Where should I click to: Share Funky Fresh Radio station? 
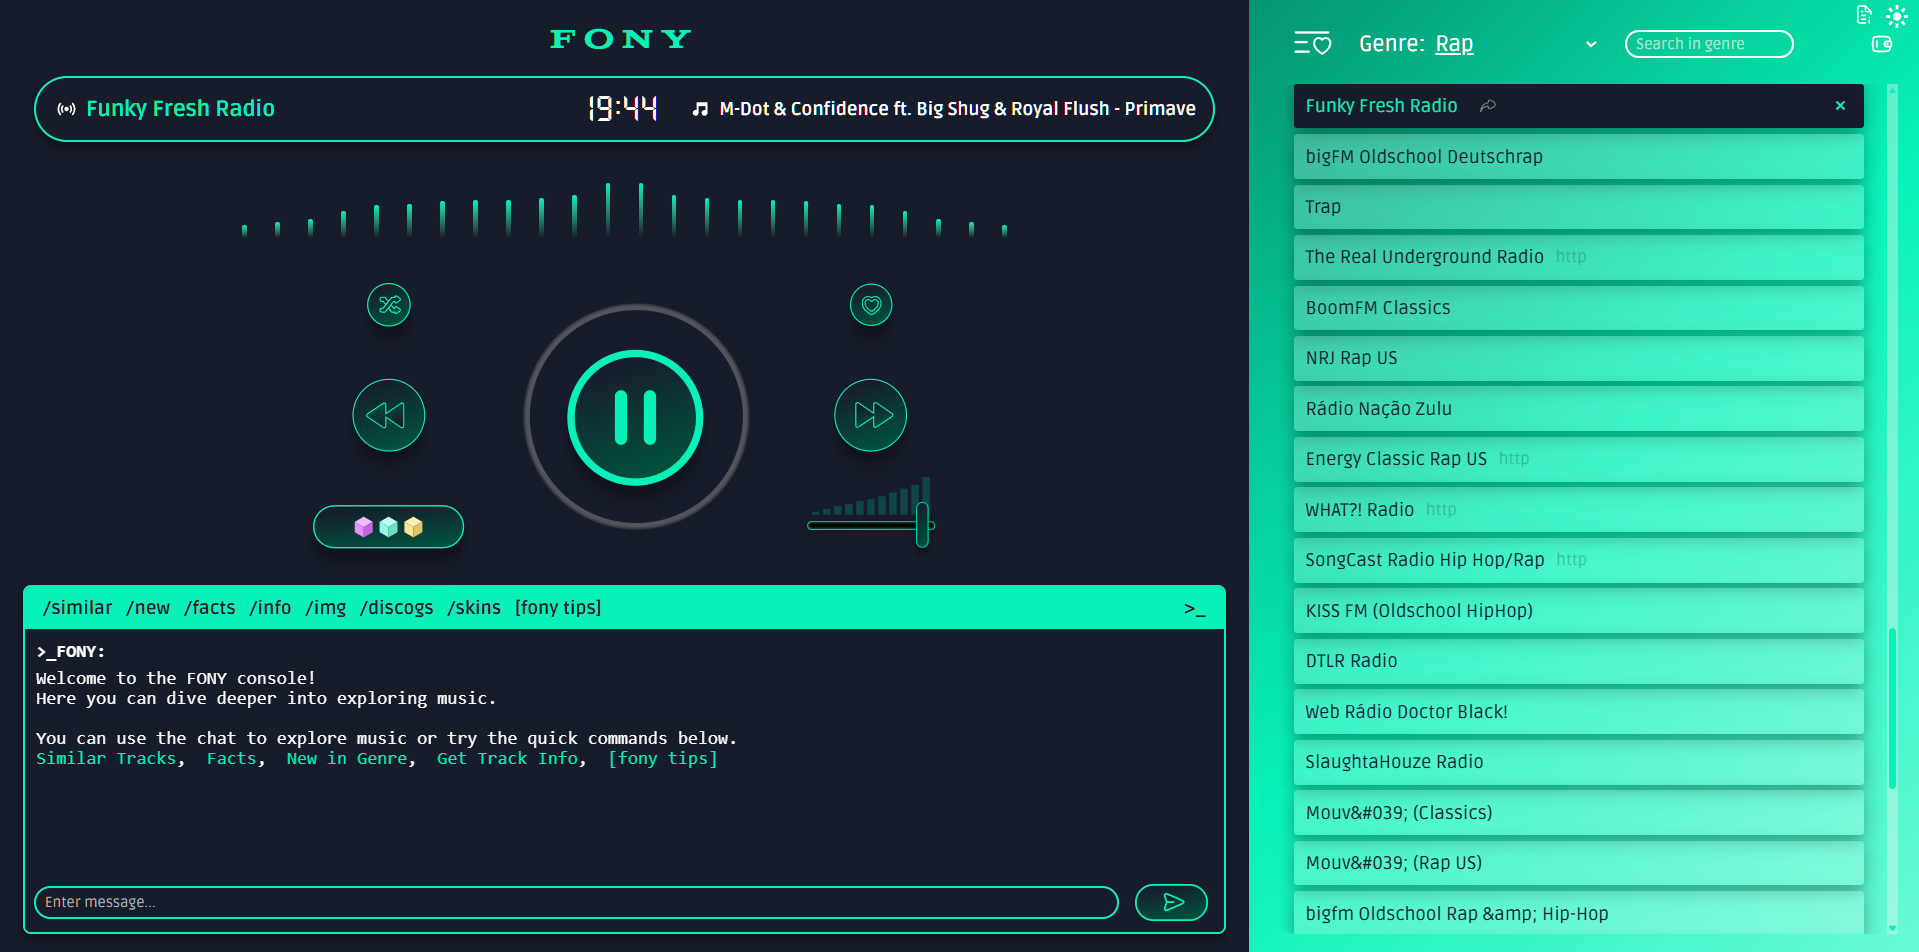pos(1488,106)
